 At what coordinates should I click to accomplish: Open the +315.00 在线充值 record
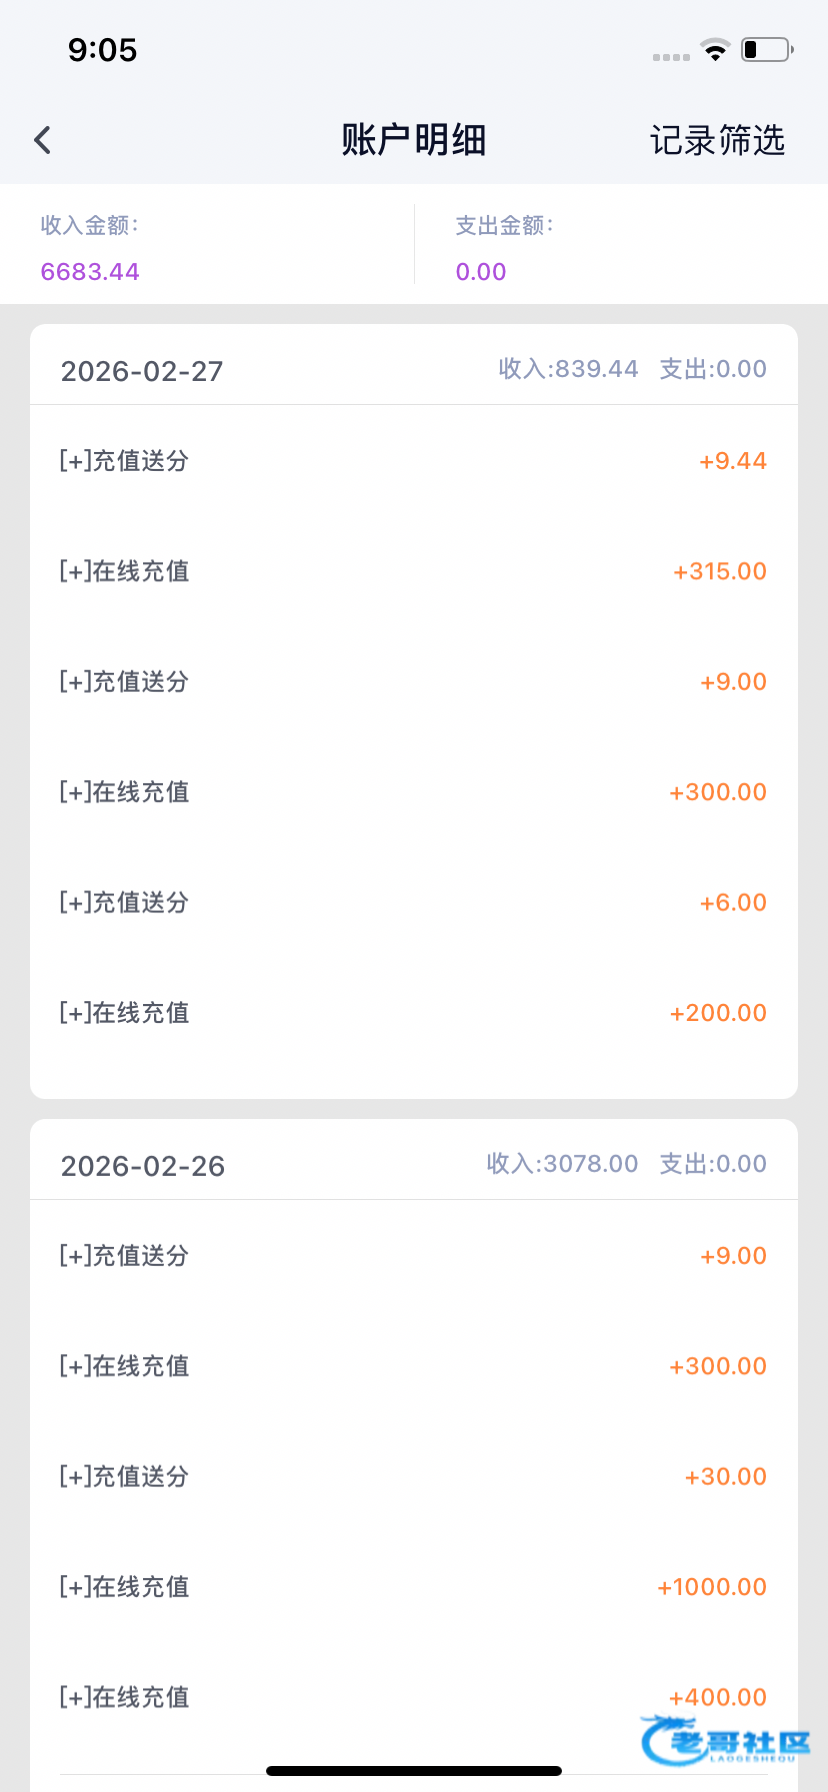pos(413,571)
